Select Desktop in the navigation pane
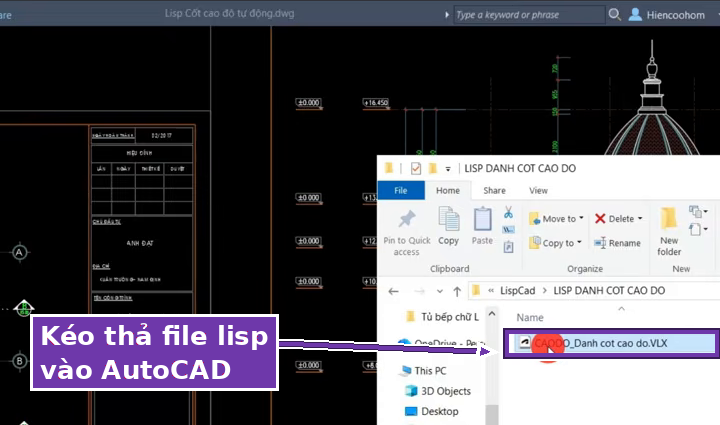The image size is (720, 425). (x=431, y=411)
